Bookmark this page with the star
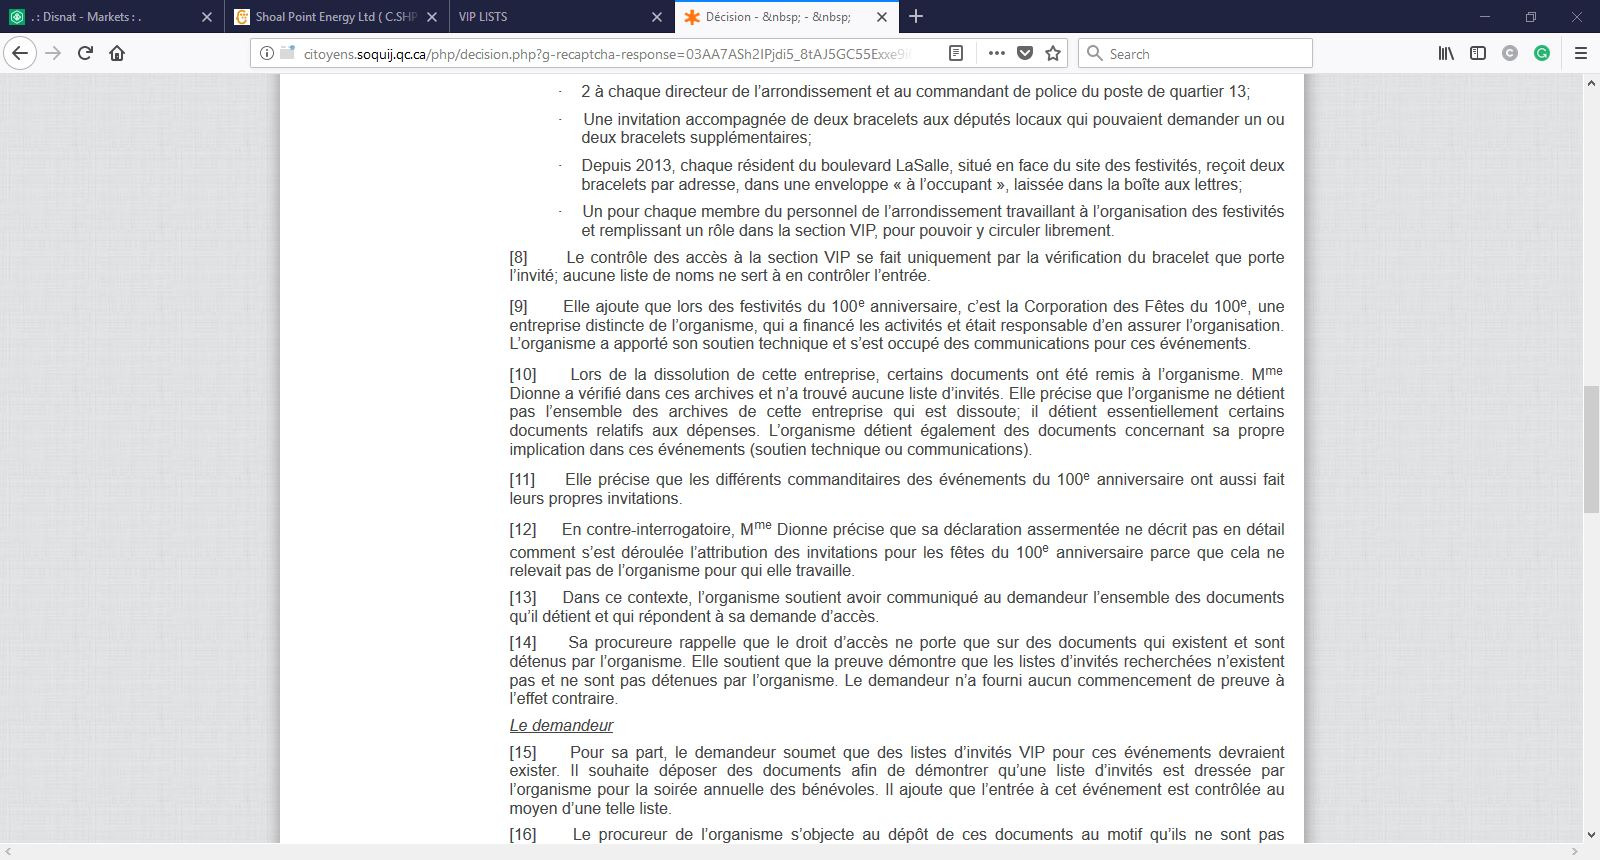 (1053, 53)
